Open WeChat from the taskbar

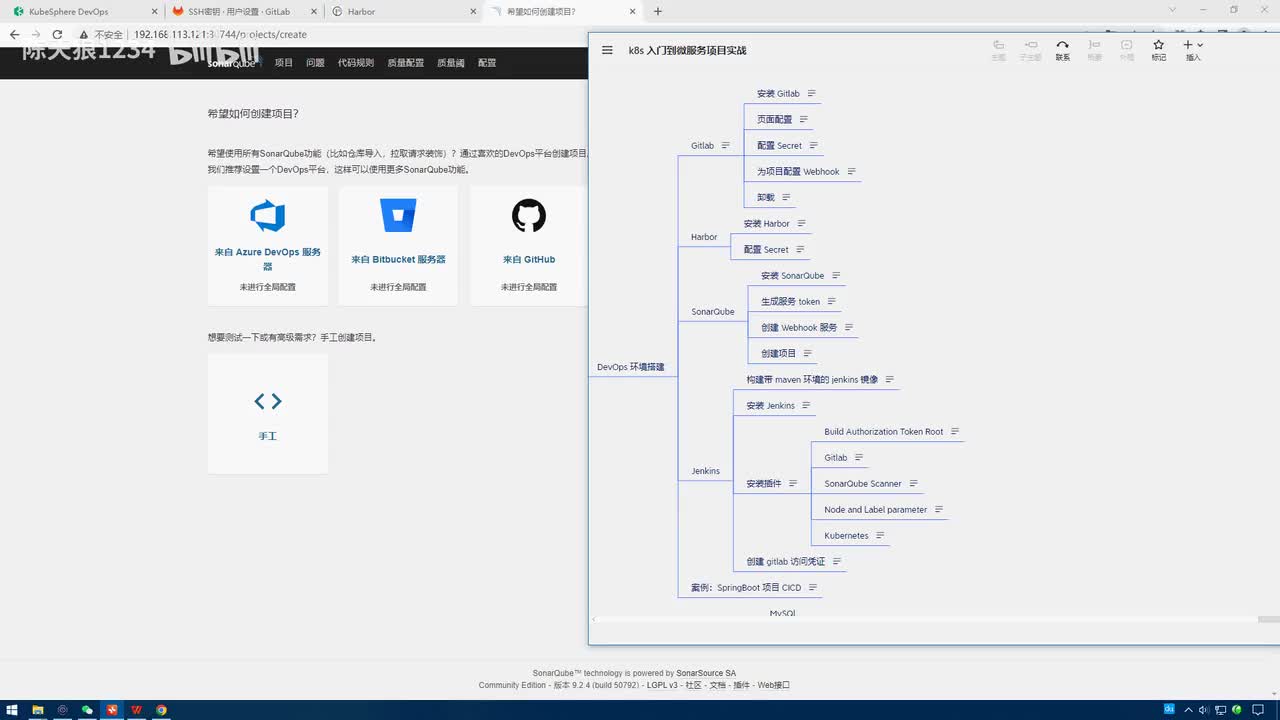87,710
